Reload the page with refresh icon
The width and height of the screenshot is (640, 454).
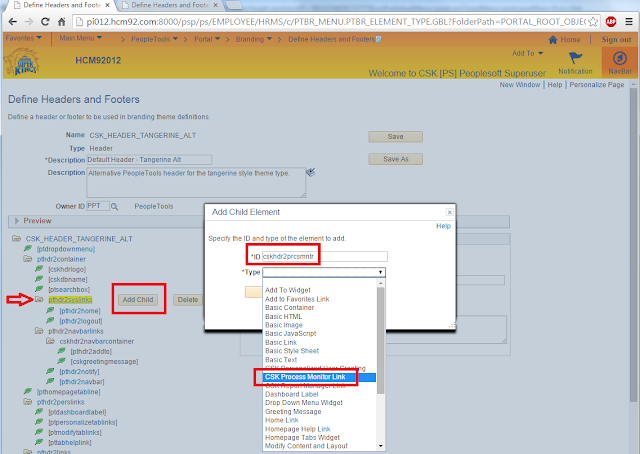(x=45, y=22)
